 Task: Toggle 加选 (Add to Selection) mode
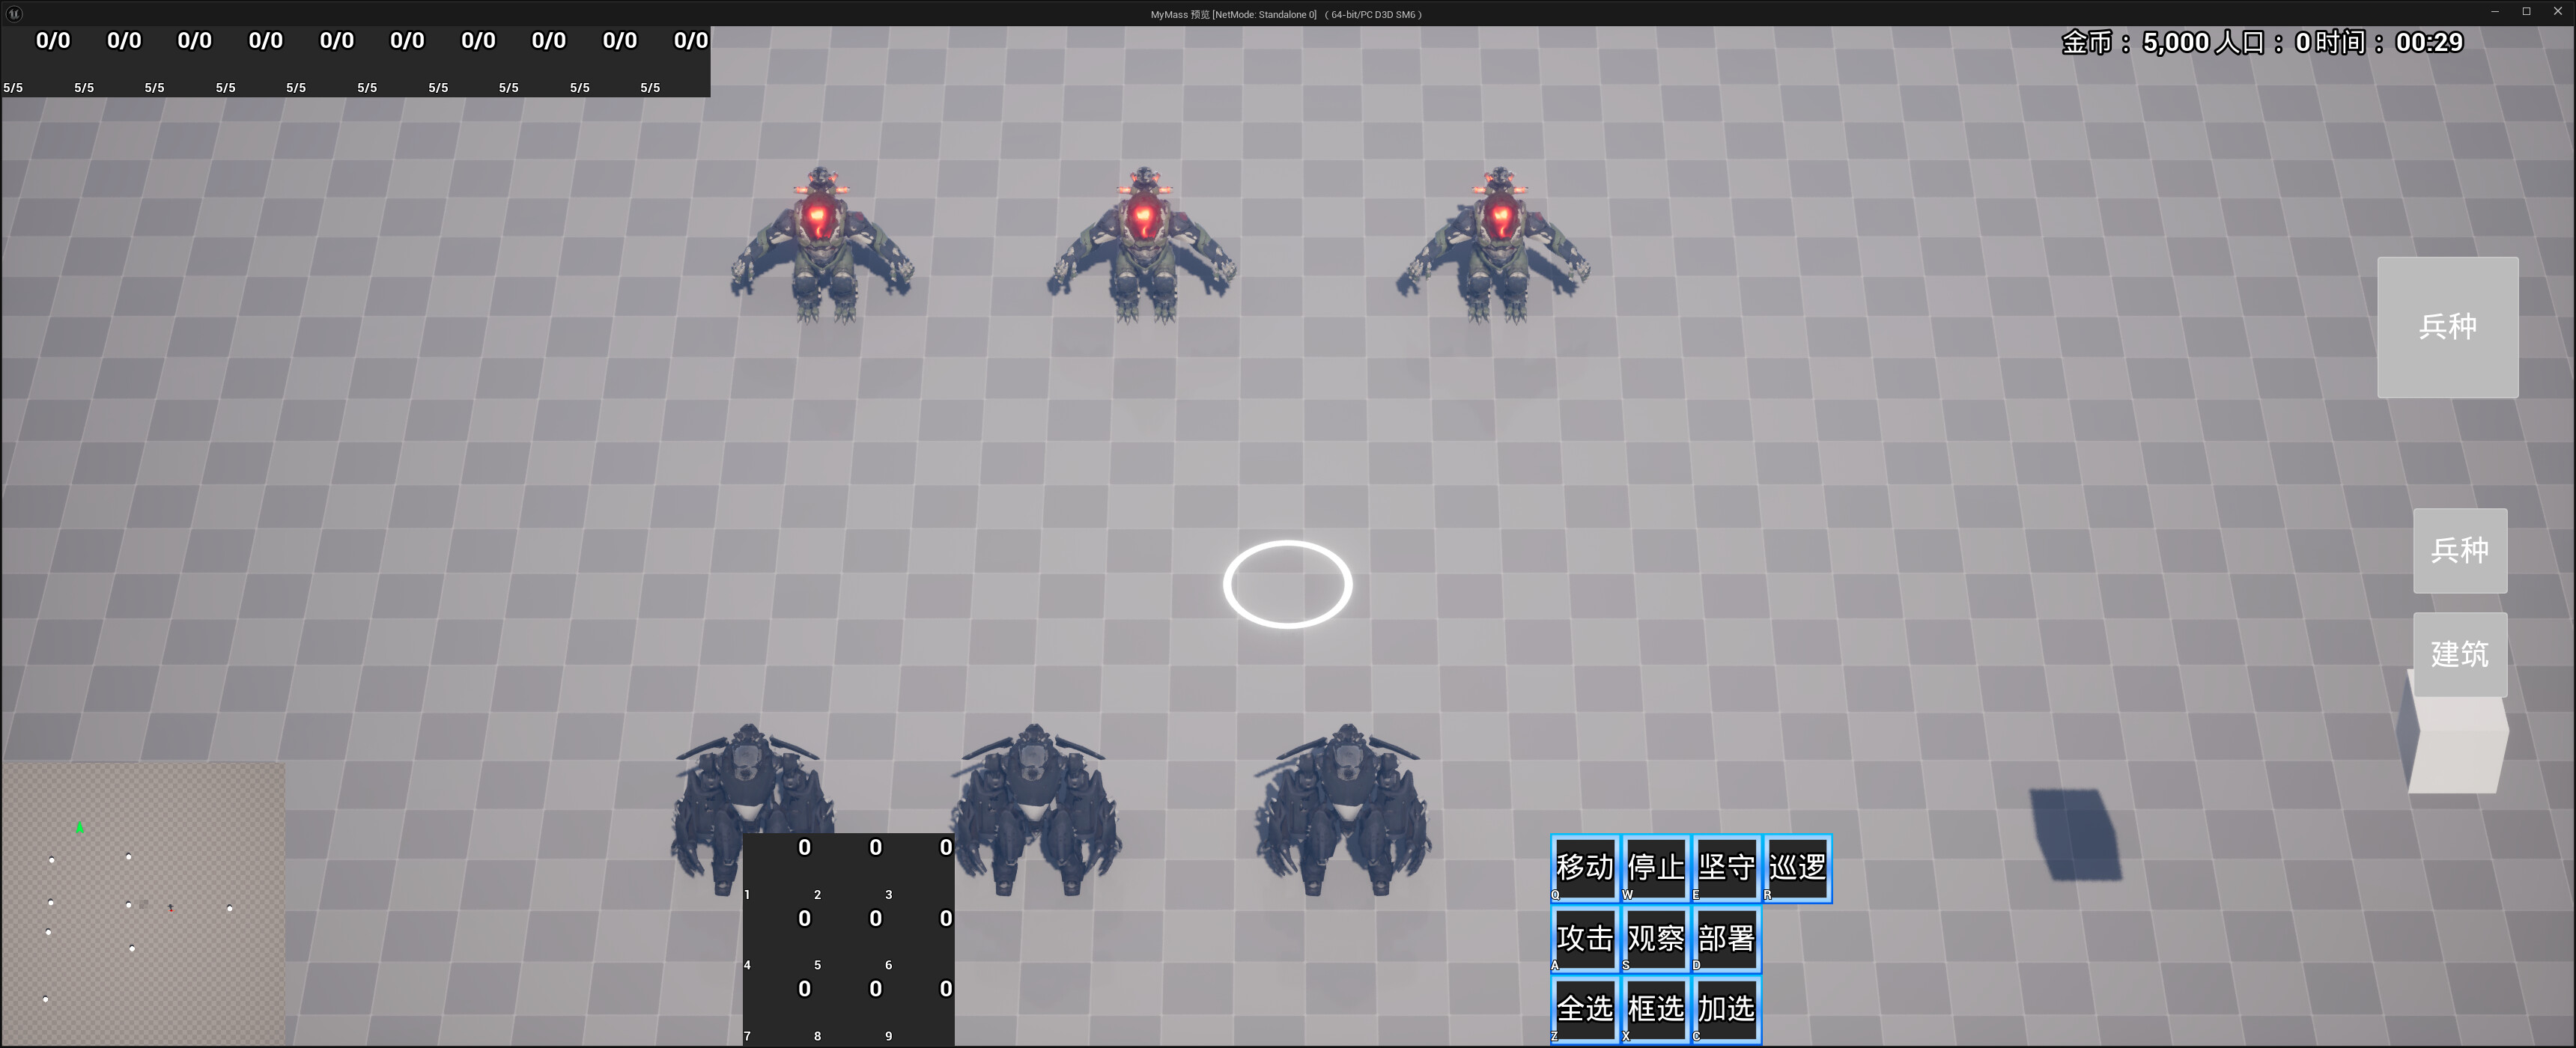[1726, 1008]
